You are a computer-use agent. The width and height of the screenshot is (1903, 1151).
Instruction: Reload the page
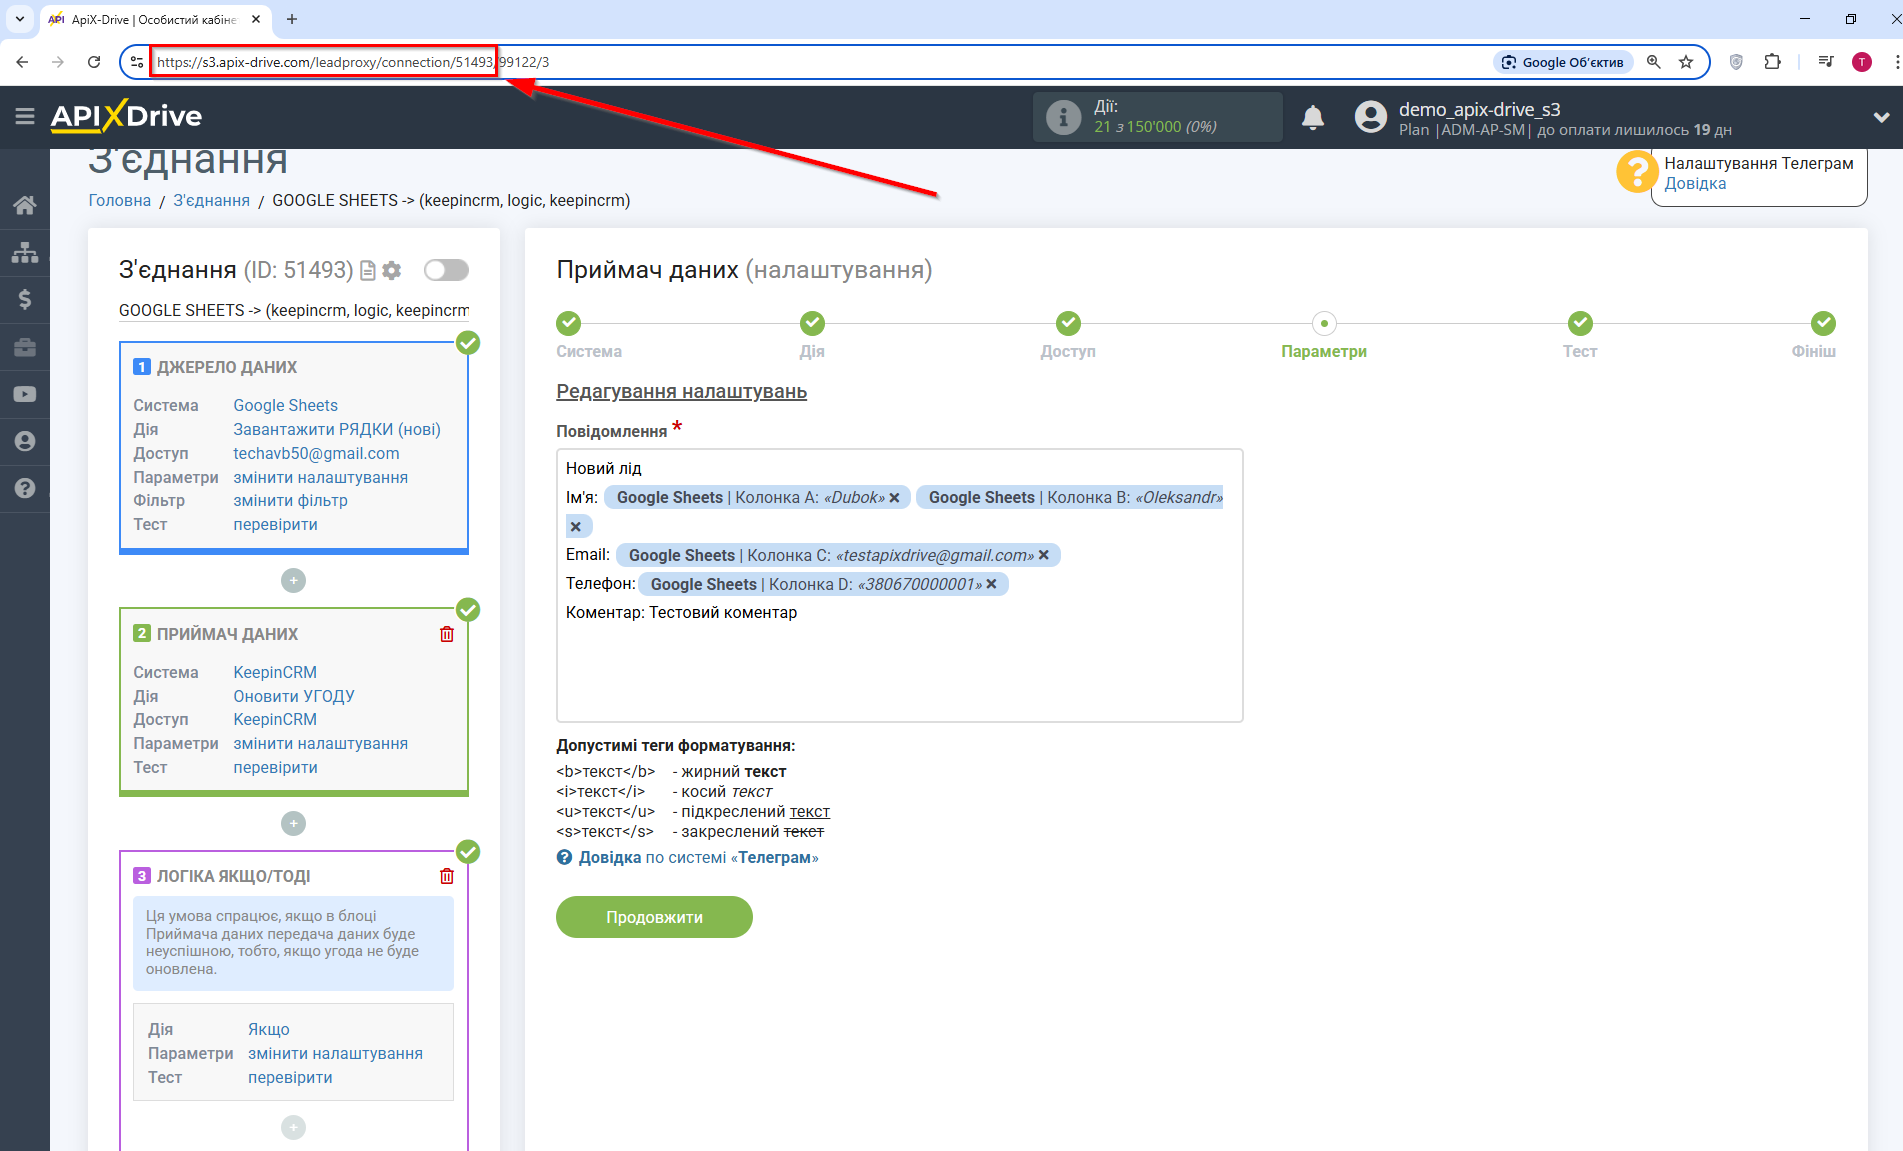pyautogui.click(x=94, y=62)
